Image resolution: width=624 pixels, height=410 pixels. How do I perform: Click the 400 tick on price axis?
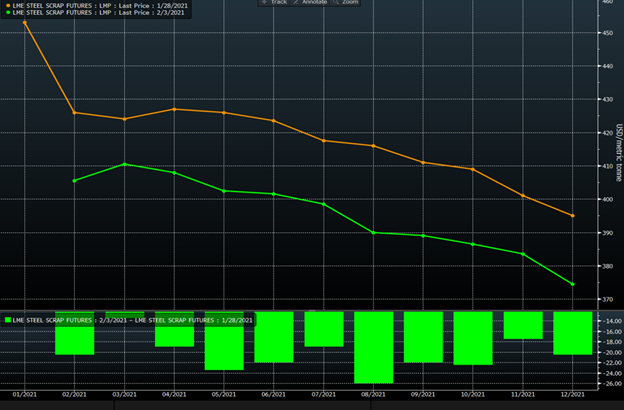click(x=607, y=199)
